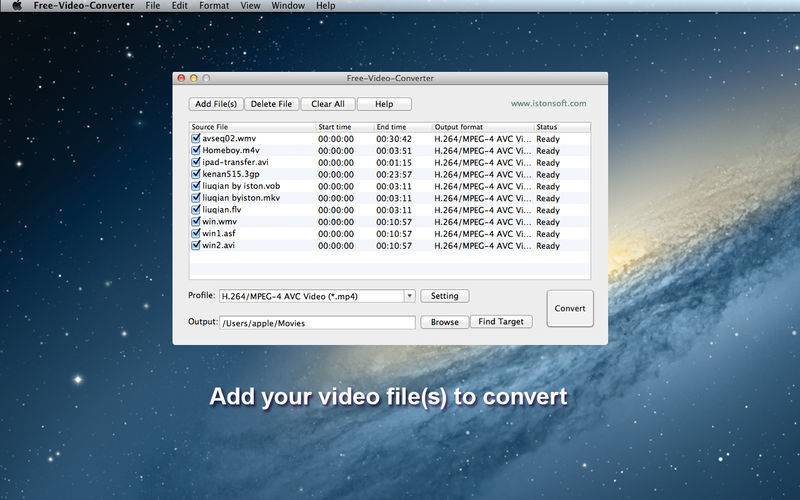This screenshot has width=800, height=500.
Task: Open the View menu
Action: [x=251, y=6]
